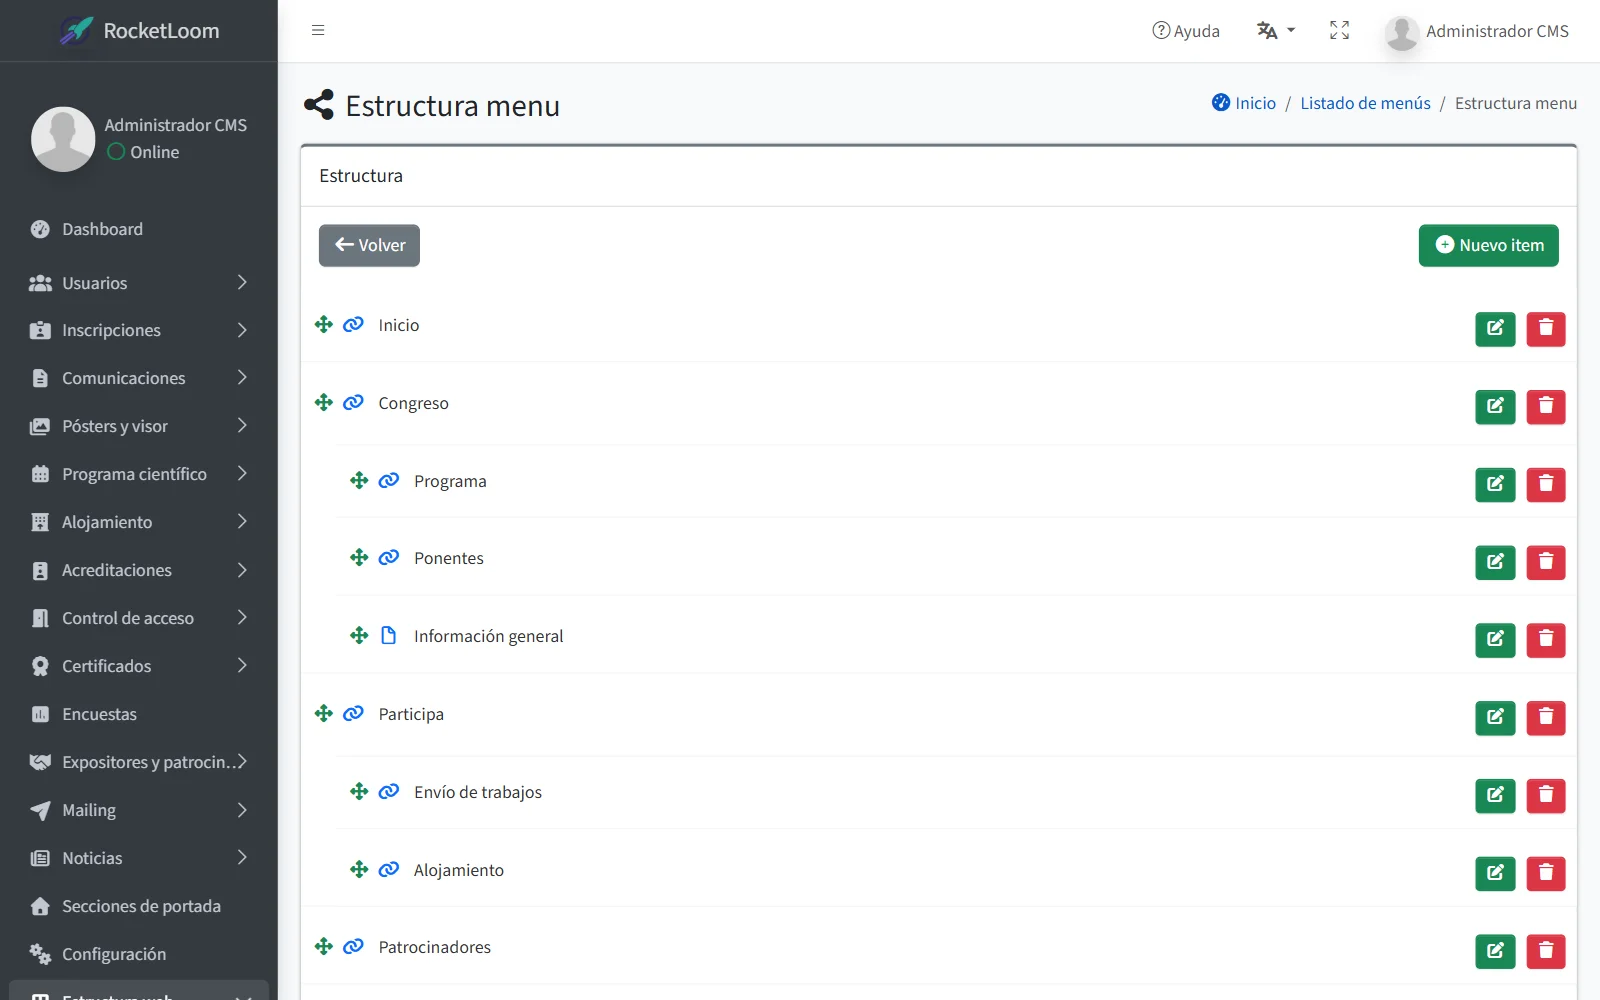Delete the Participa menu item

coord(1546,718)
